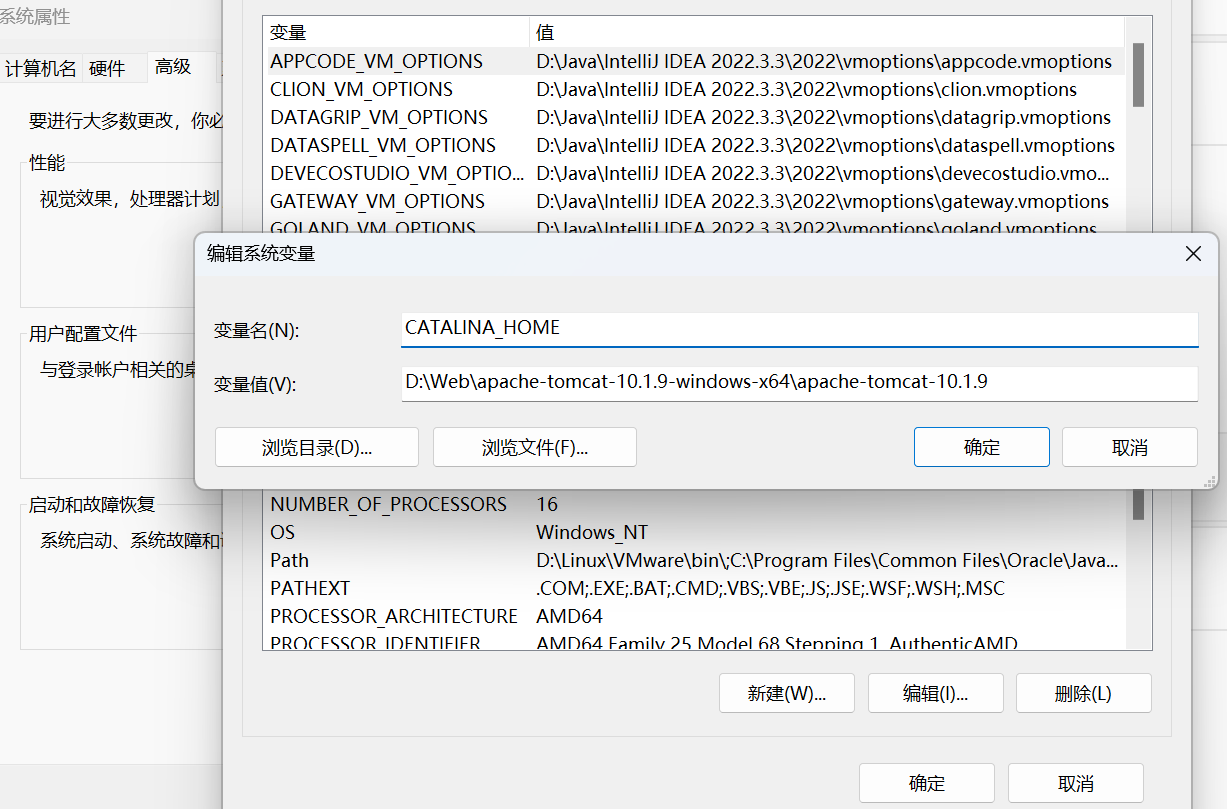The image size is (1227, 809).
Task: Click 编辑(I)... under system variables list
Action: click(x=936, y=693)
